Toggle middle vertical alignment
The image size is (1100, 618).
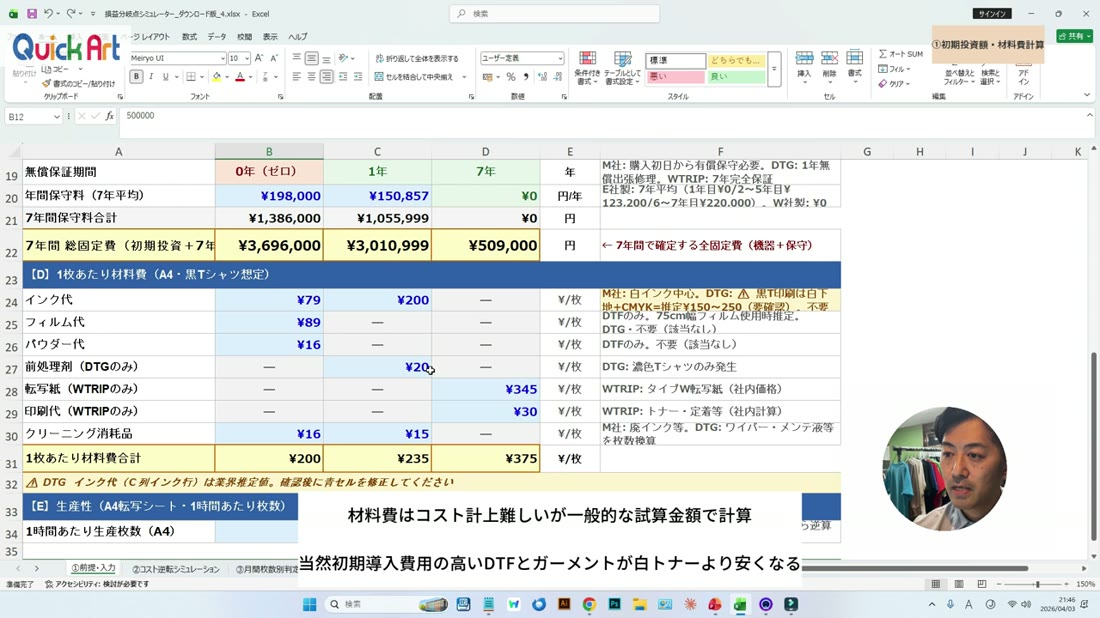tap(311, 58)
